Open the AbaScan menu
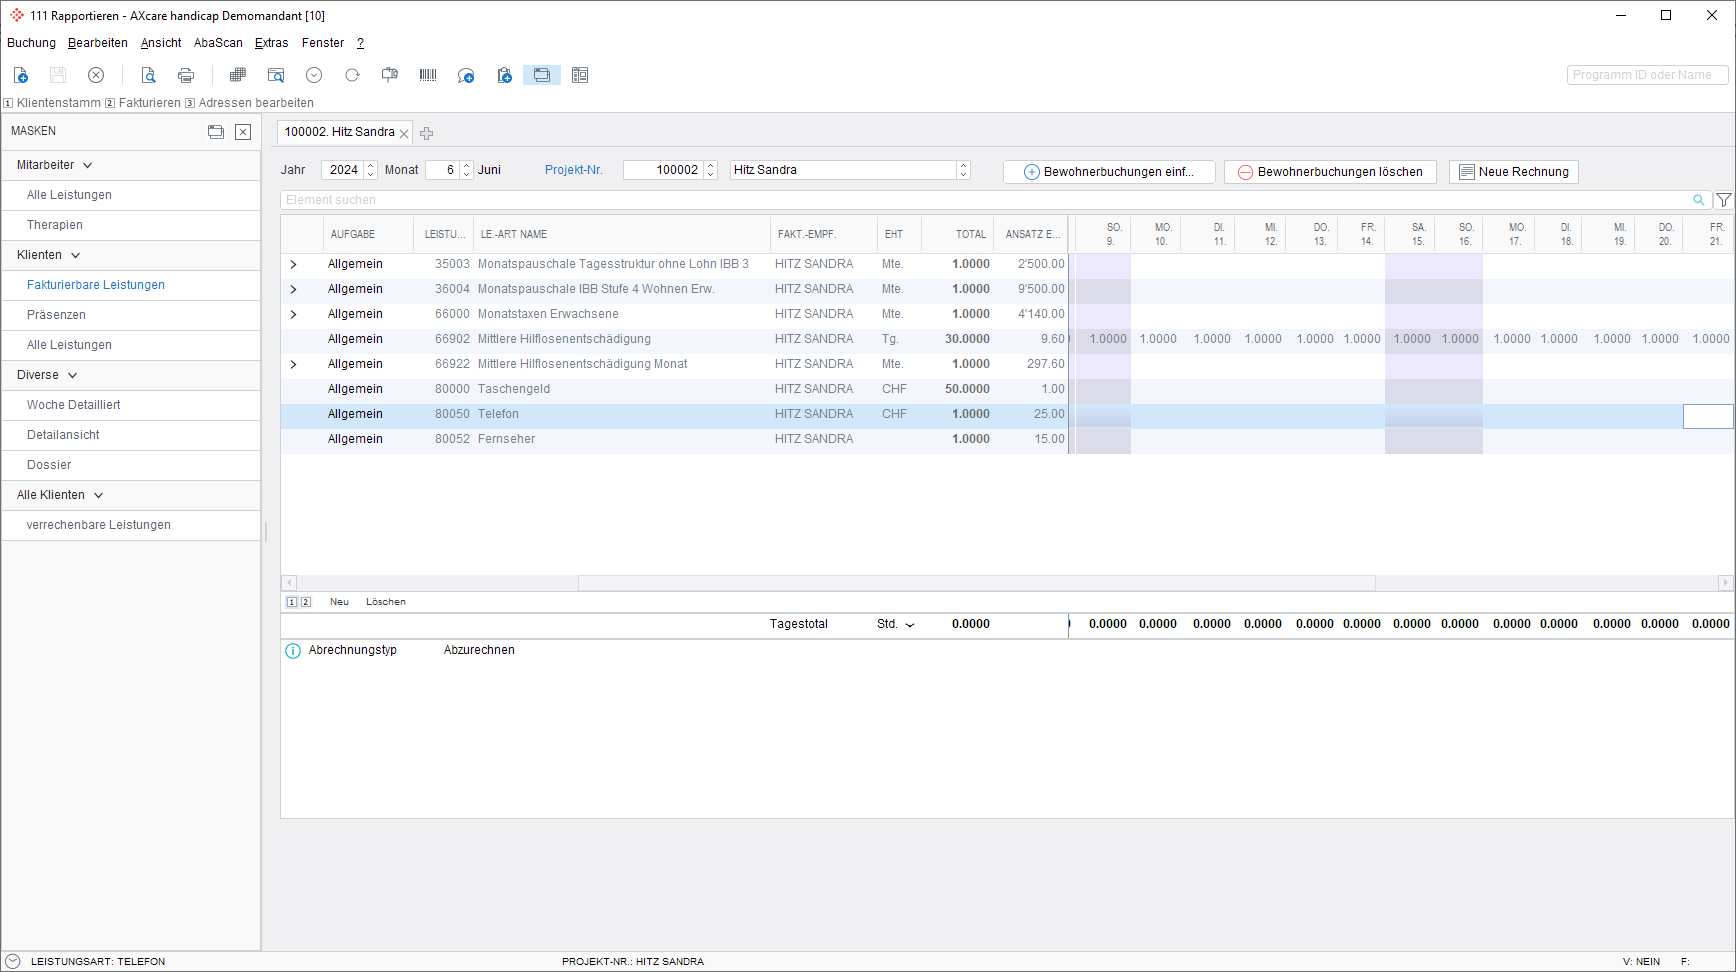Screen dimensions: 1736x972 coord(218,43)
